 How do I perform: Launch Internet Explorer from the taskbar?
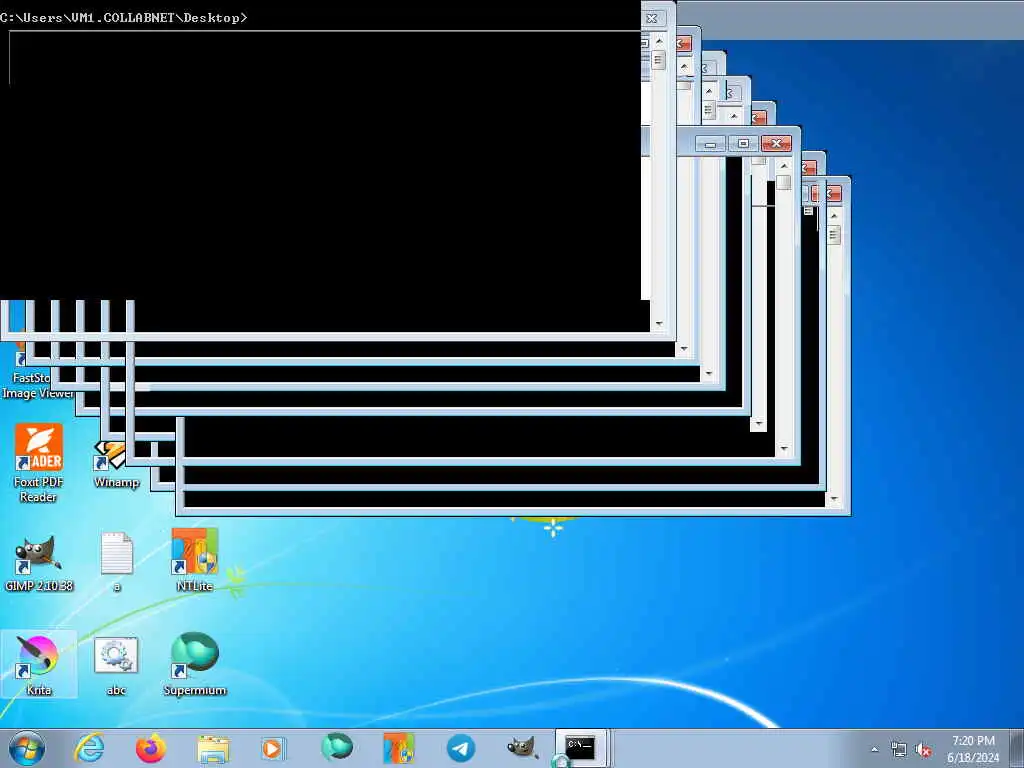89,748
